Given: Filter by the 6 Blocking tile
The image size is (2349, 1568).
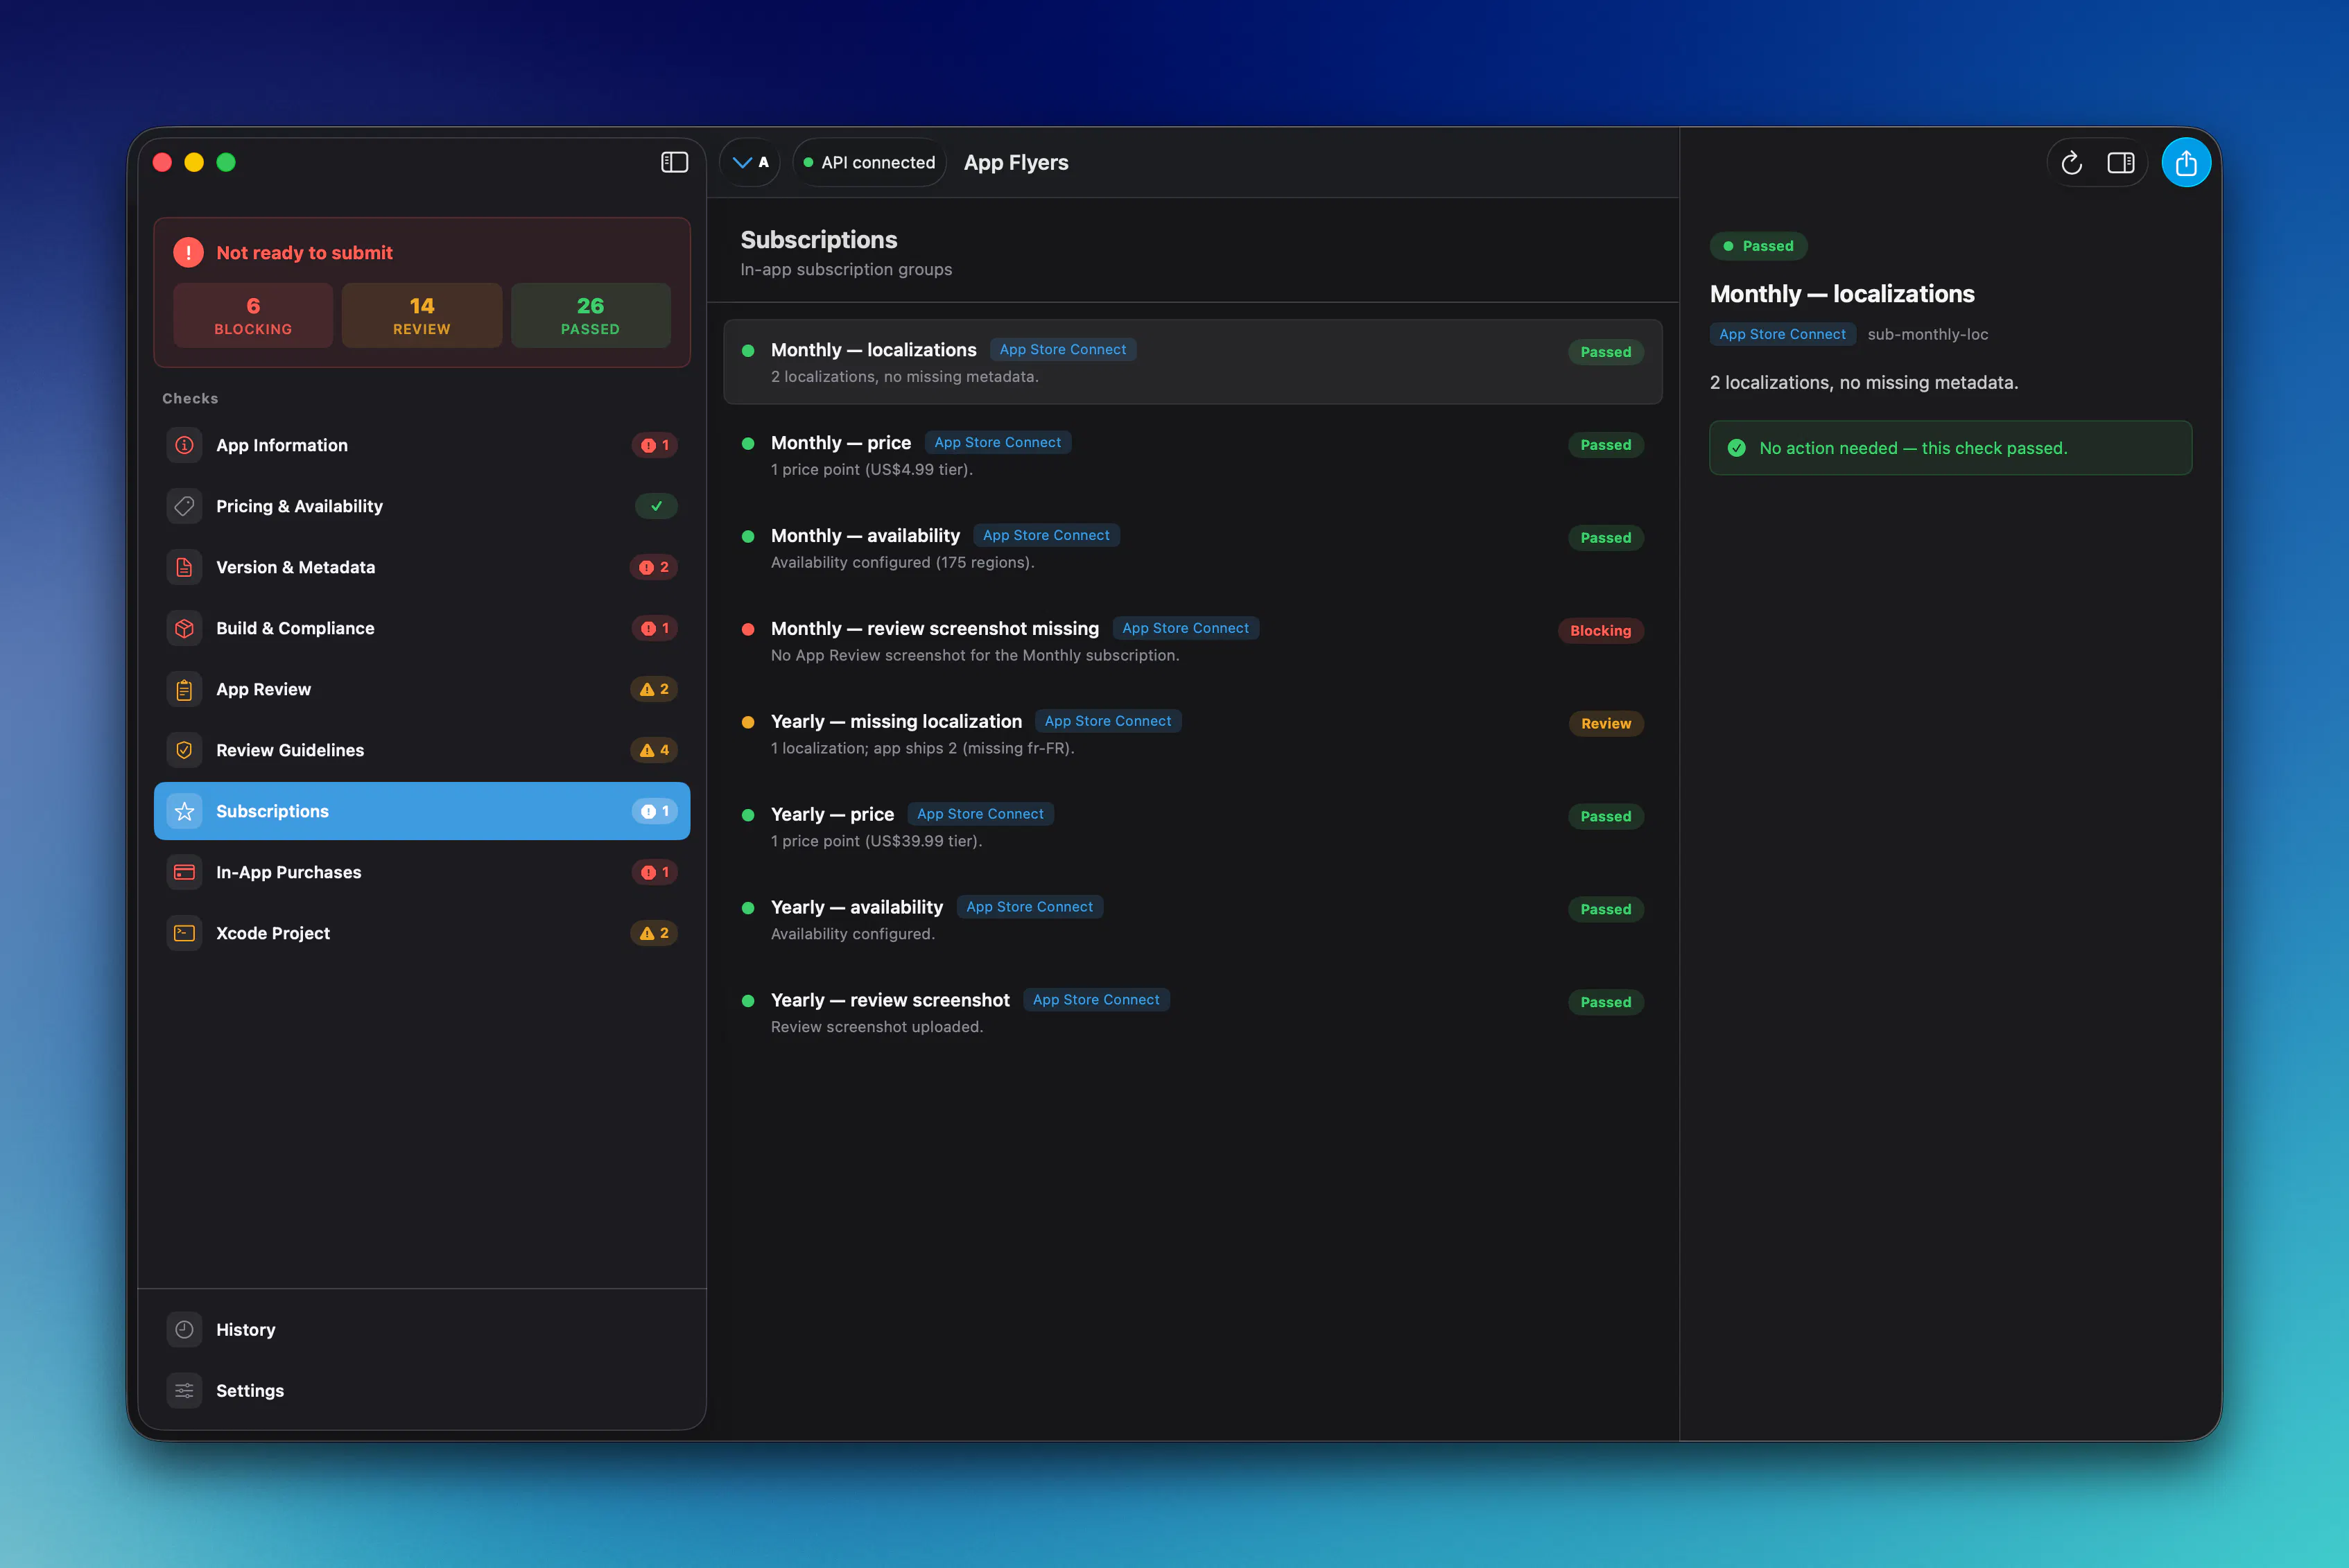Looking at the screenshot, I should click(253, 315).
